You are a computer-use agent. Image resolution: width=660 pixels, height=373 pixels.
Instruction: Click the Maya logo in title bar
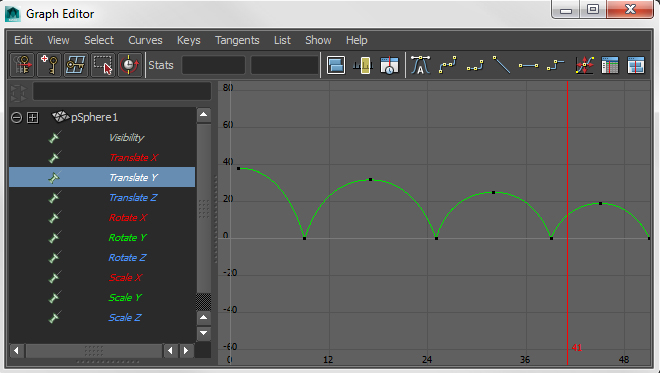13,14
